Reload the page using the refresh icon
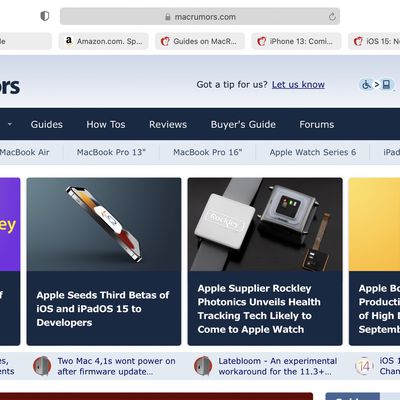 click(332, 16)
